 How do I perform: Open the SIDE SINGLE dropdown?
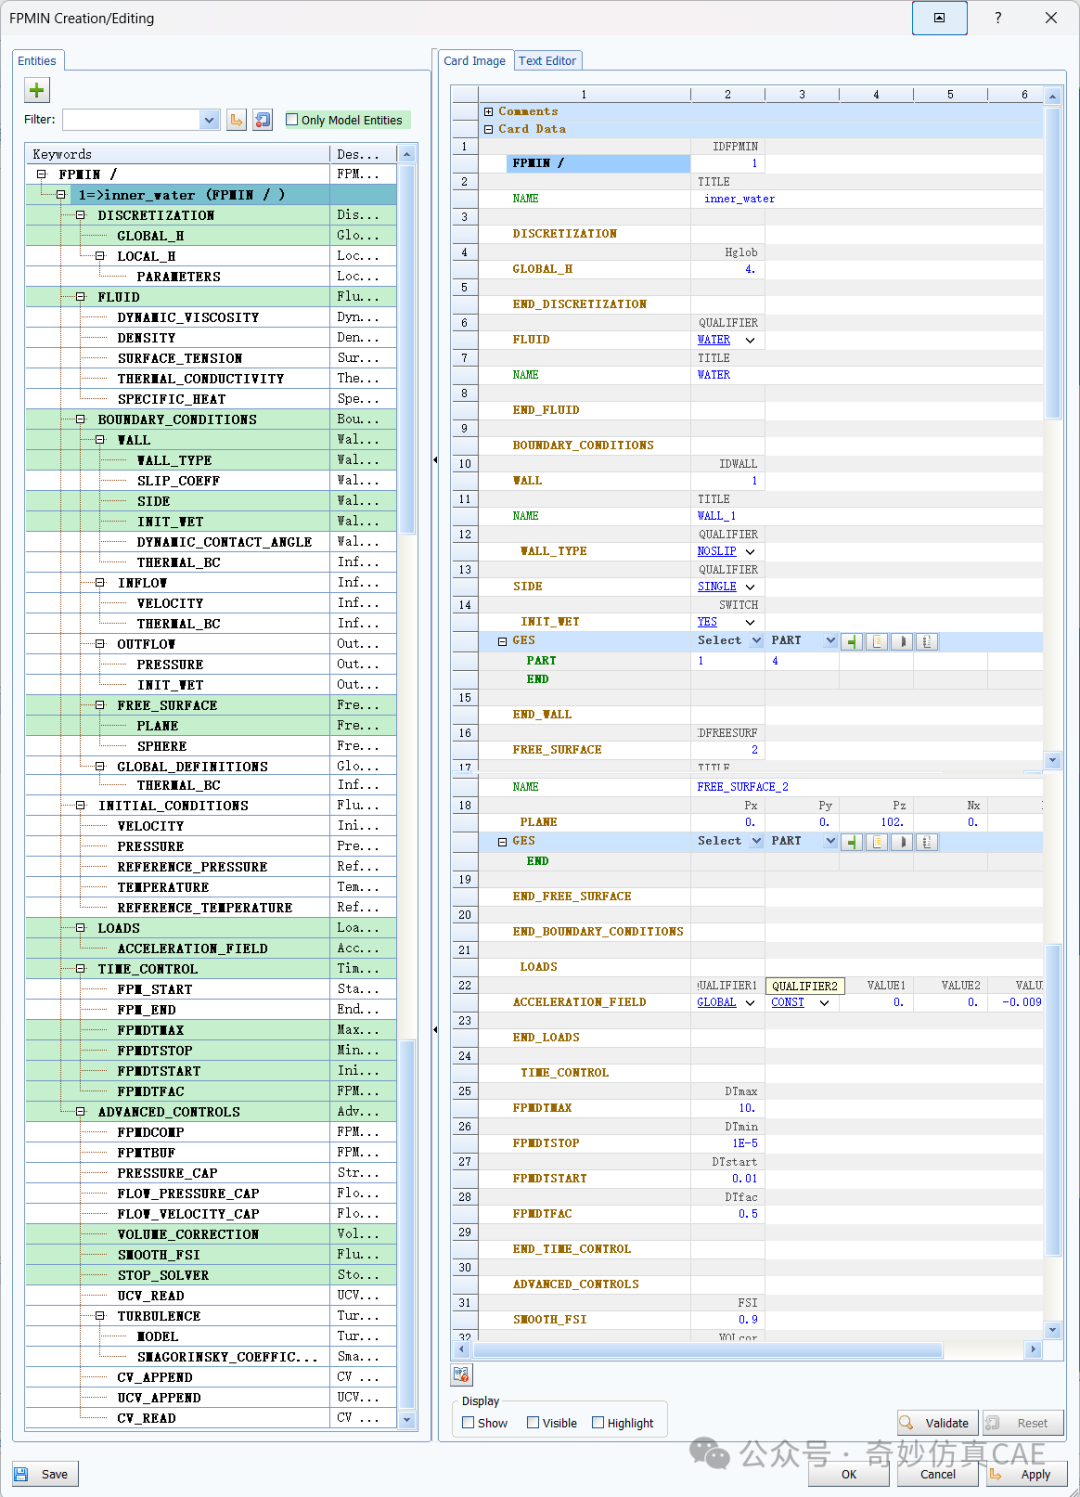coord(750,587)
